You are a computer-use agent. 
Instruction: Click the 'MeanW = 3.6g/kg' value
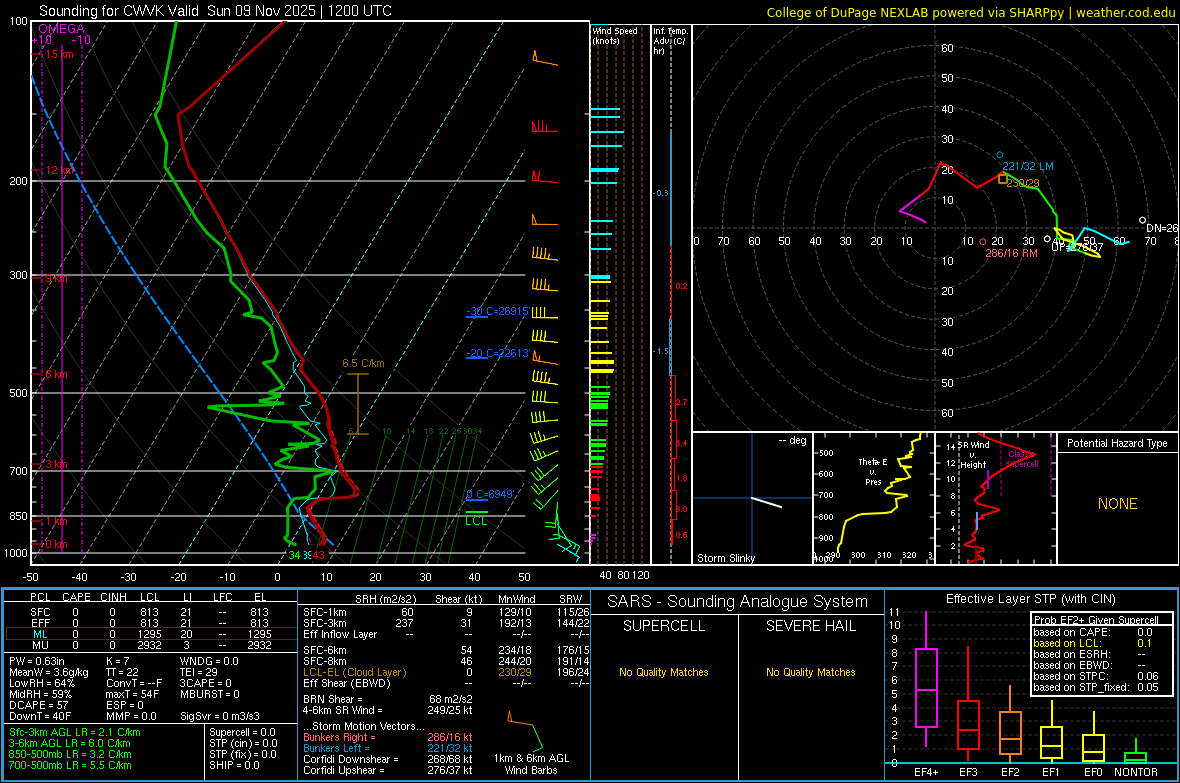pos(48,672)
